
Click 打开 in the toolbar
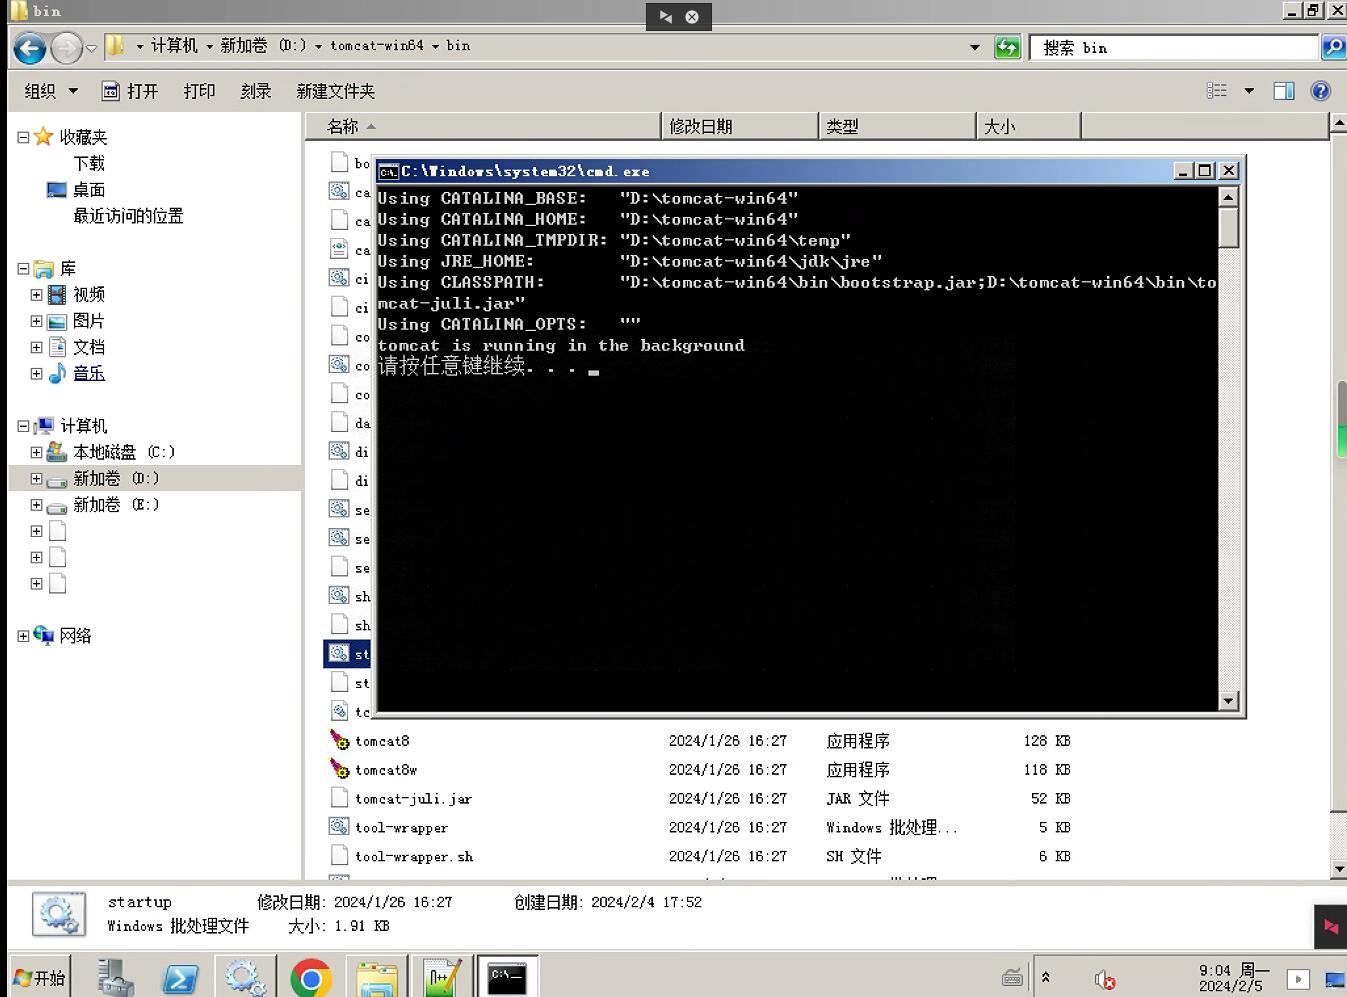pyautogui.click(x=130, y=91)
